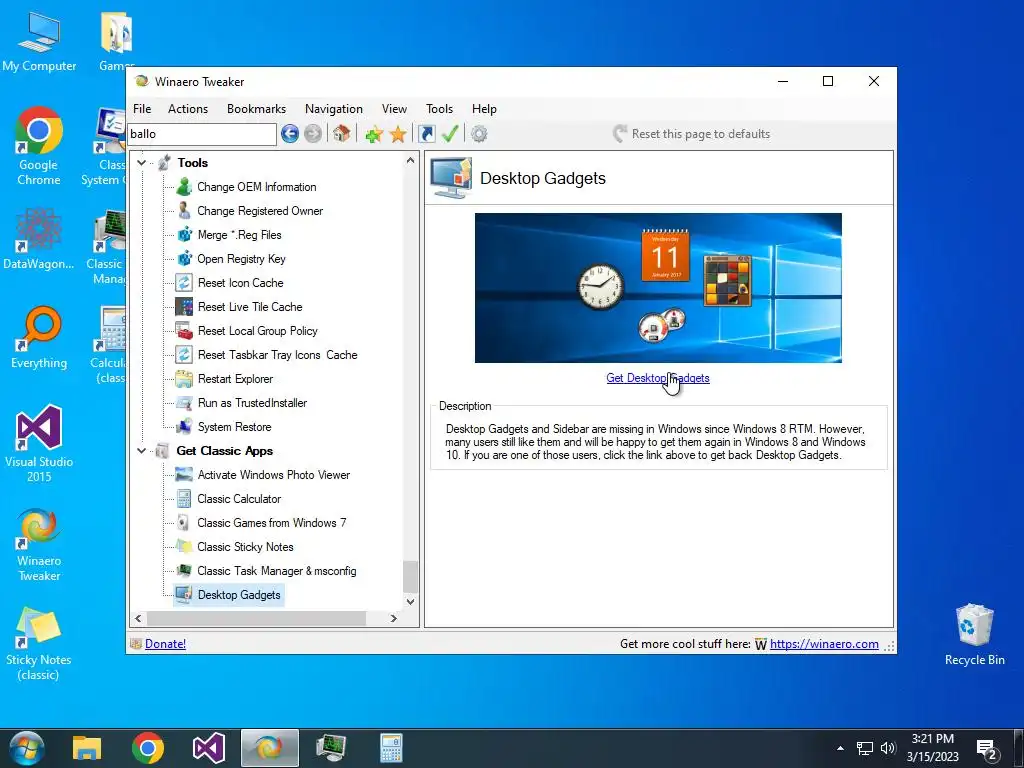Click the Merge *.Reg Files icon
The height and width of the screenshot is (768, 1024).
[x=184, y=234]
